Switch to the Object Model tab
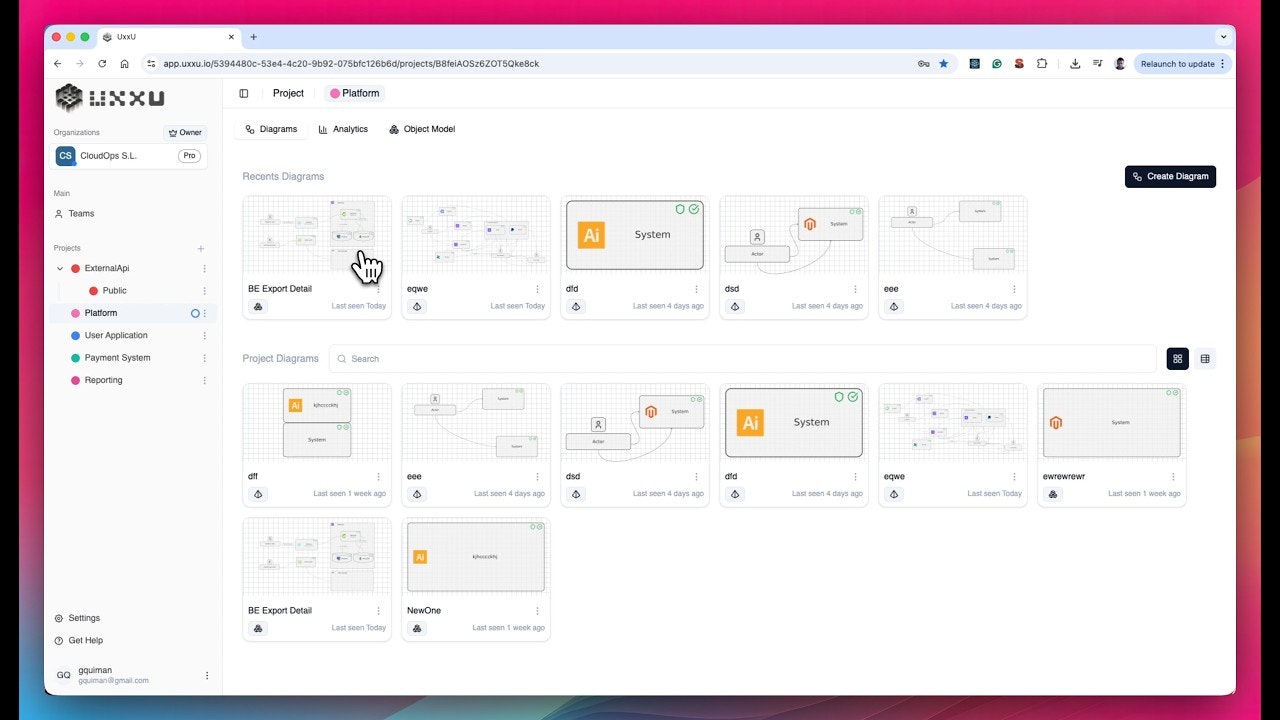Viewport: 1280px width, 720px height. tap(422, 129)
